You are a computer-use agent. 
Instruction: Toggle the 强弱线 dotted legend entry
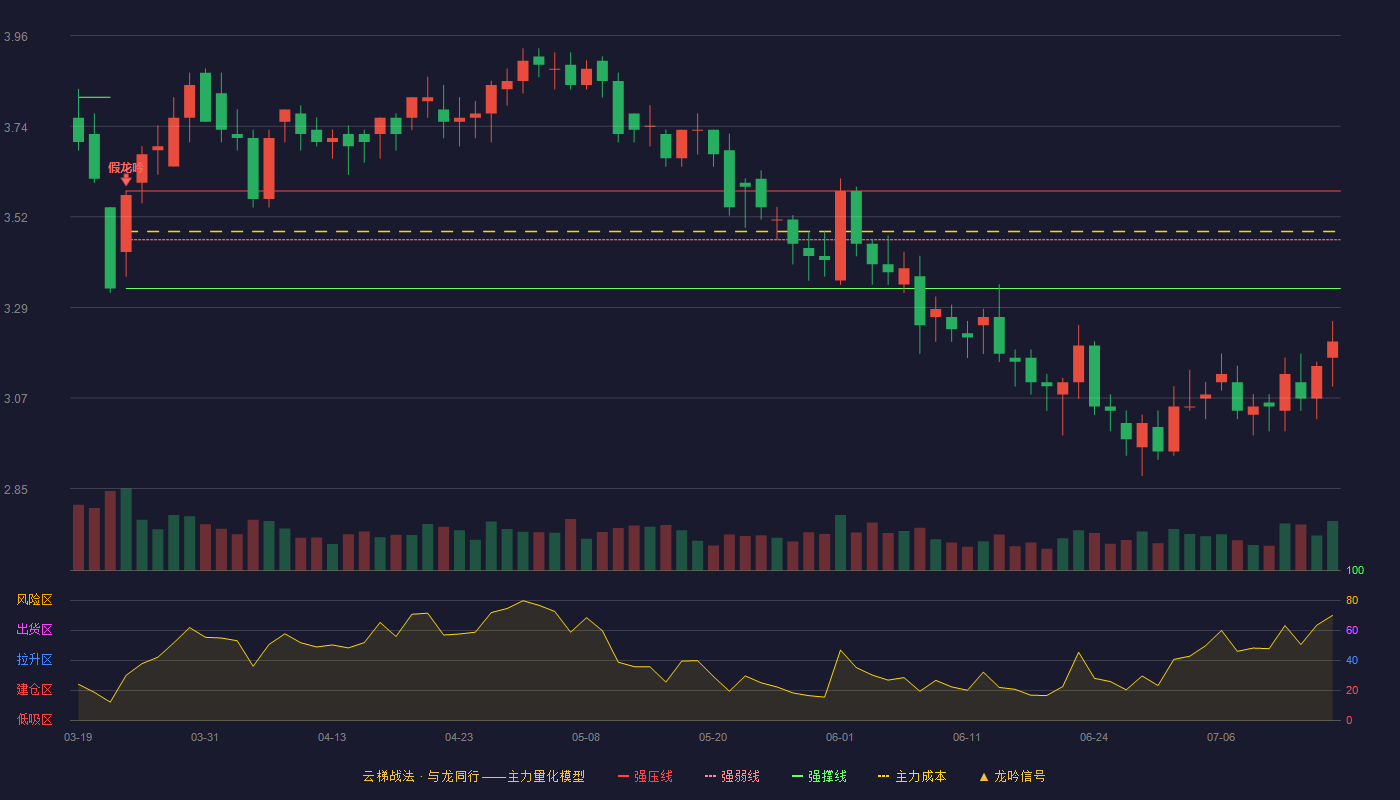click(x=732, y=776)
